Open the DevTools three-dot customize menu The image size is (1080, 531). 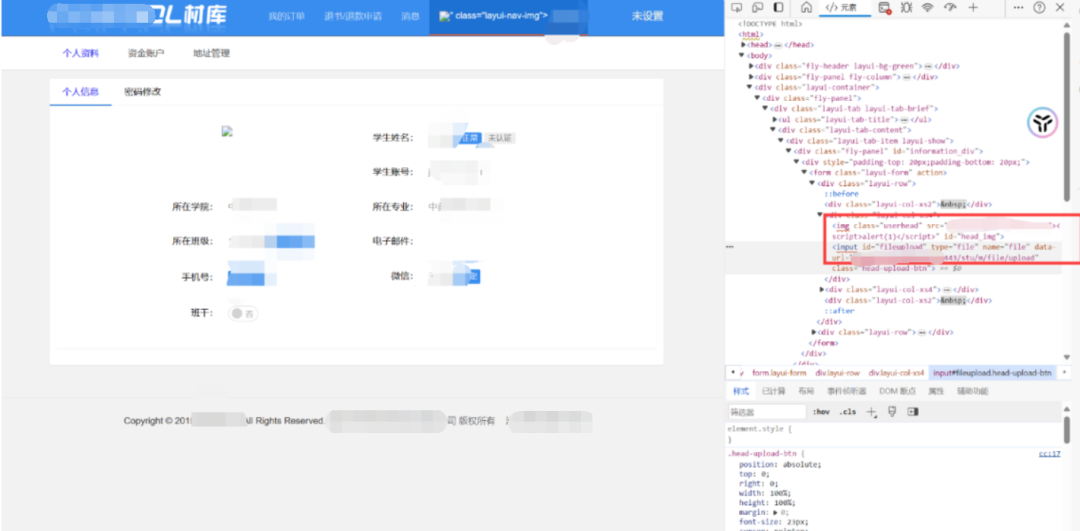[x=1019, y=7]
